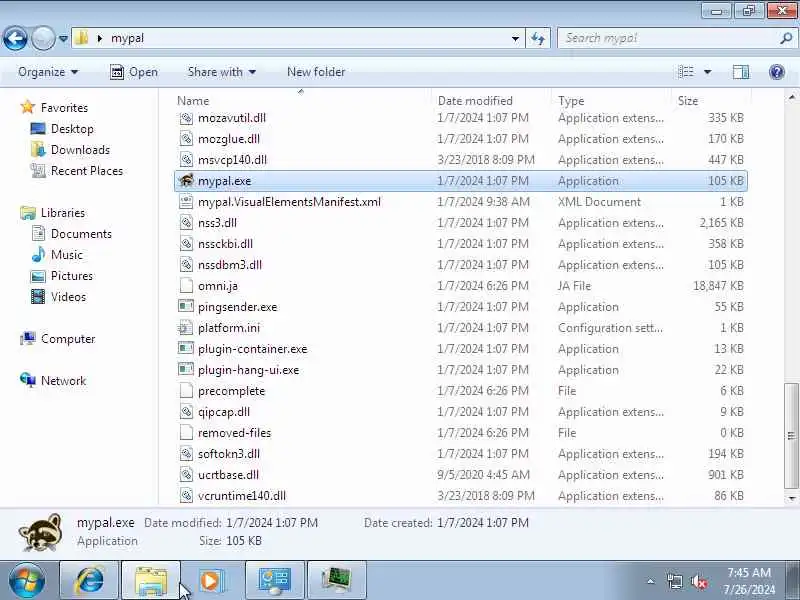Select vcruntime140.dll file icon

pos(186,495)
